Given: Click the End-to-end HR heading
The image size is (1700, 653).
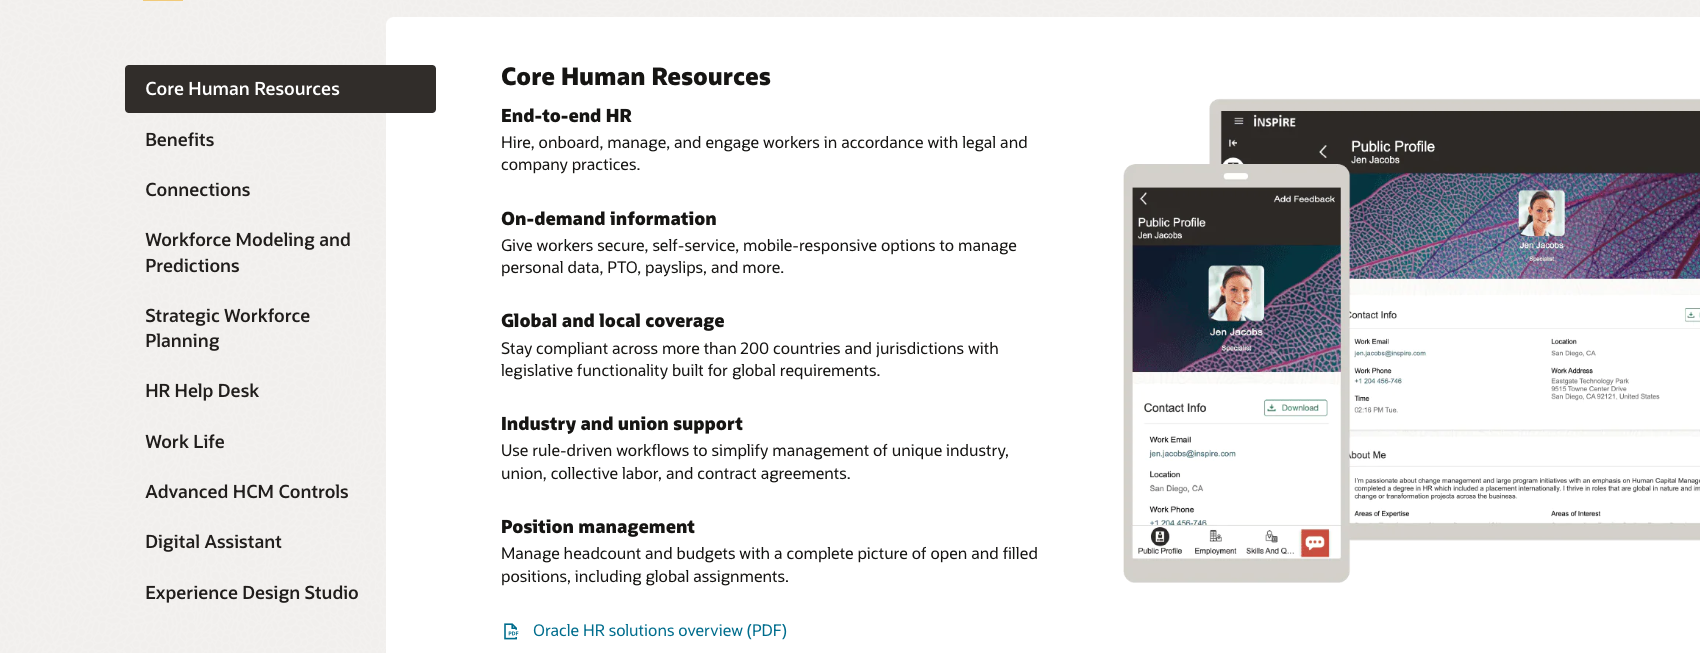Looking at the screenshot, I should pyautogui.click(x=566, y=116).
